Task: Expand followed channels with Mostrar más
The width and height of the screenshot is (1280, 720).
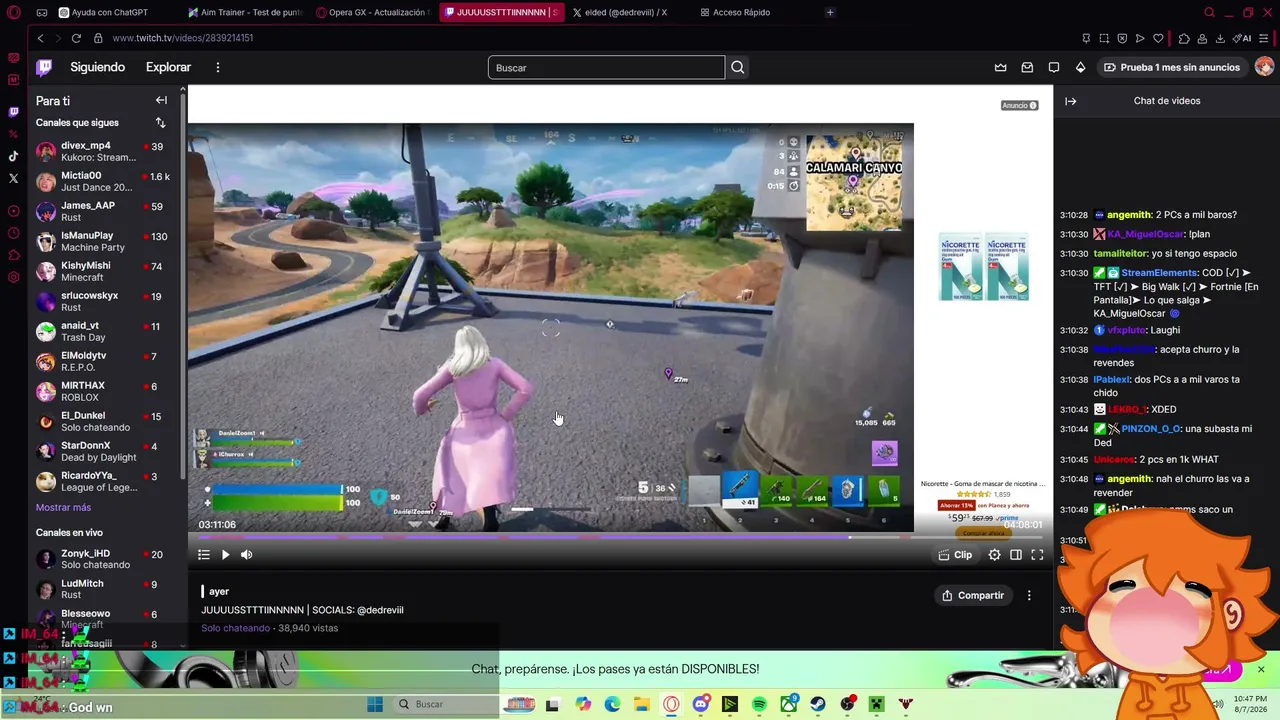Action: 63,507
